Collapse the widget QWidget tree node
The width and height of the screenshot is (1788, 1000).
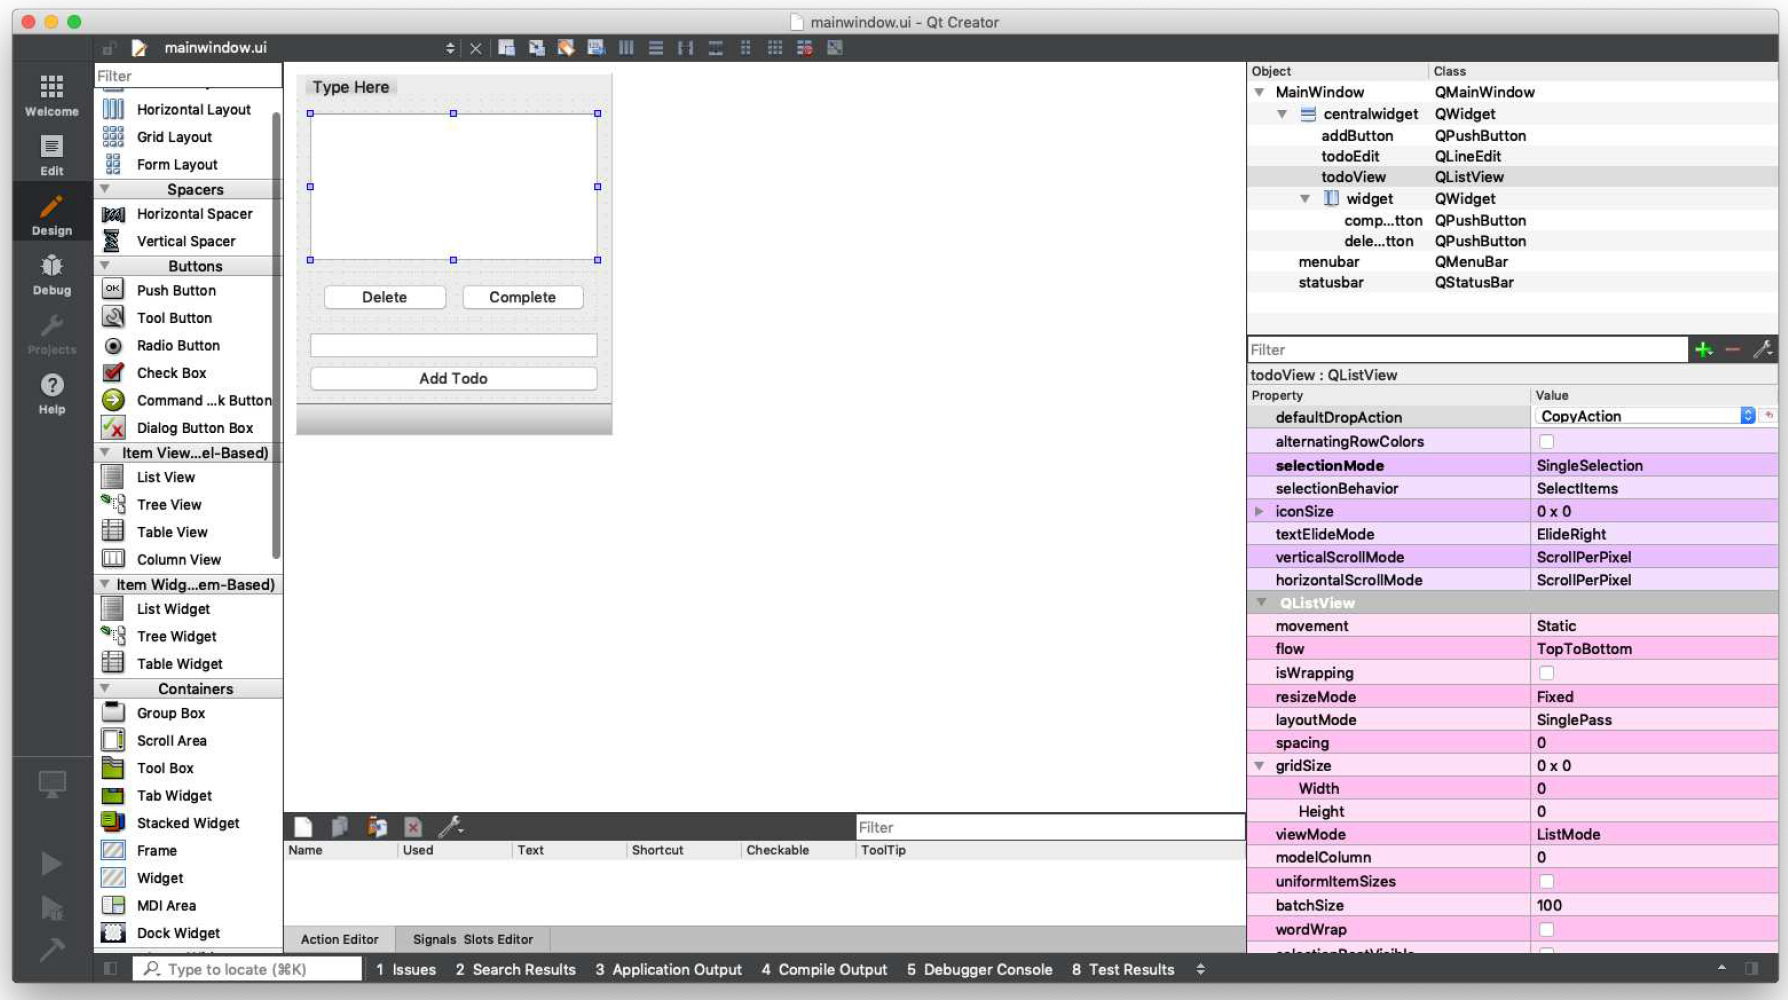pos(1305,198)
